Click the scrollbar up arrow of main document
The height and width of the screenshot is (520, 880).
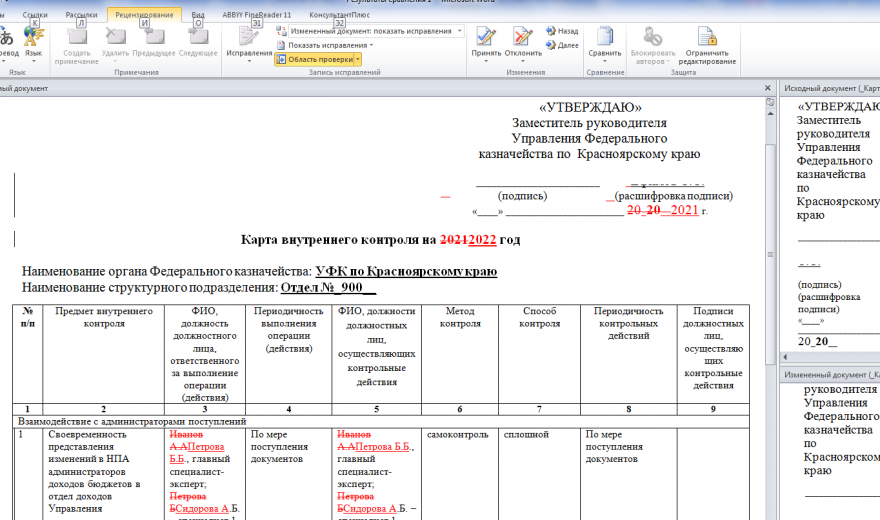771,113
